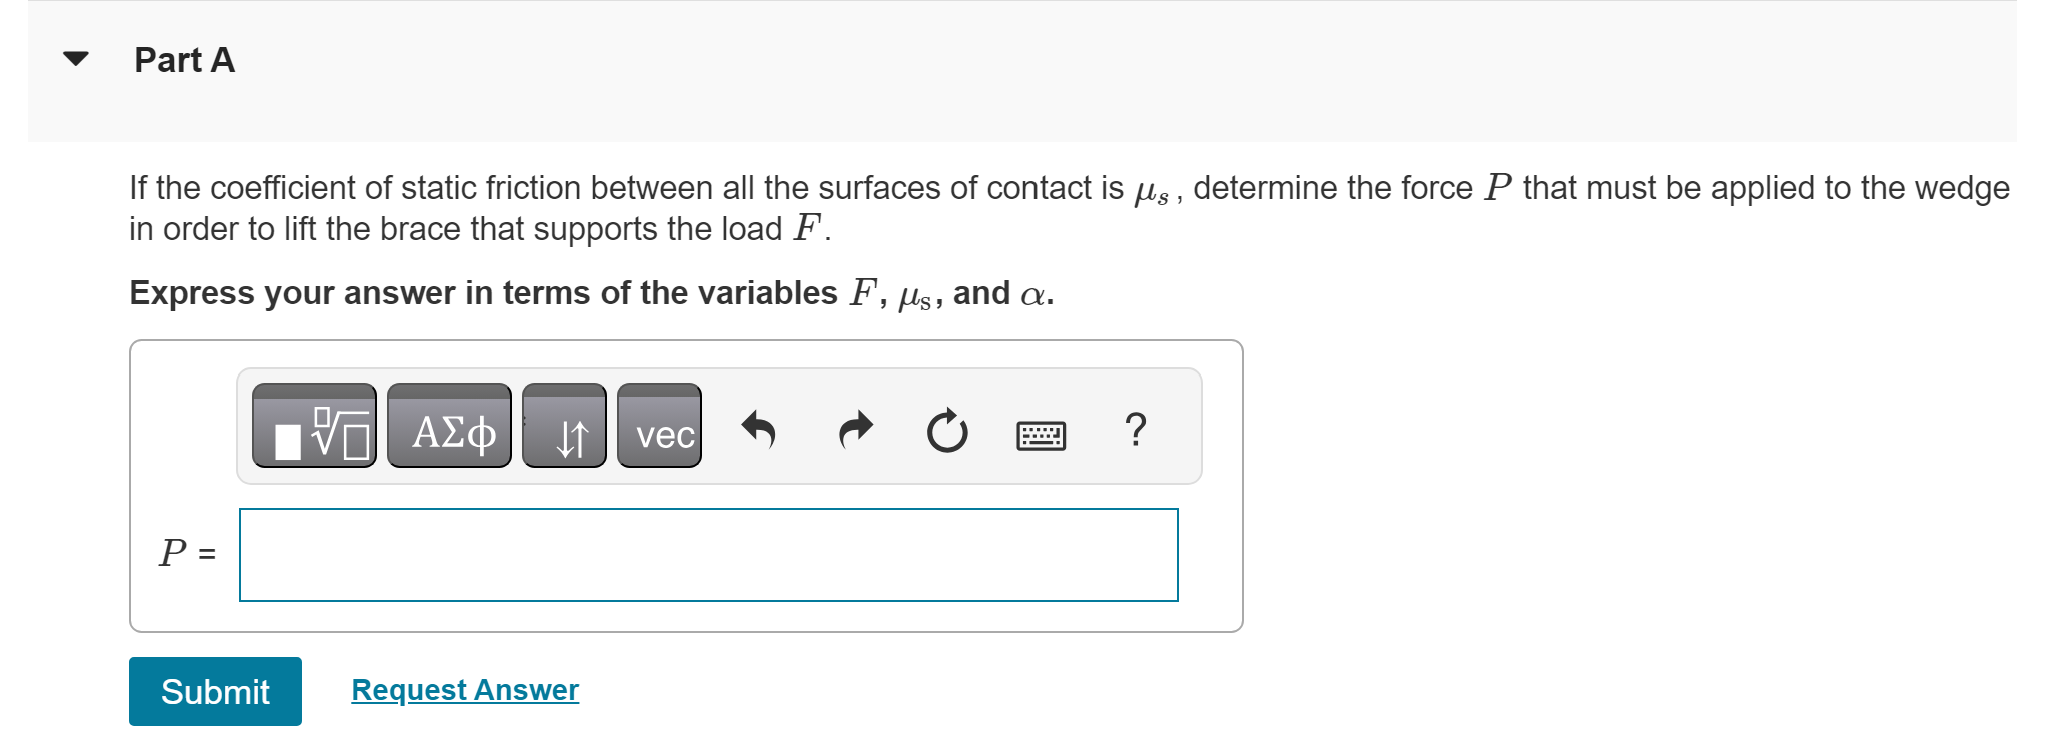The width and height of the screenshot is (2062, 748).
Task: Click the subscript/superscript arrows icon
Action: 563,428
